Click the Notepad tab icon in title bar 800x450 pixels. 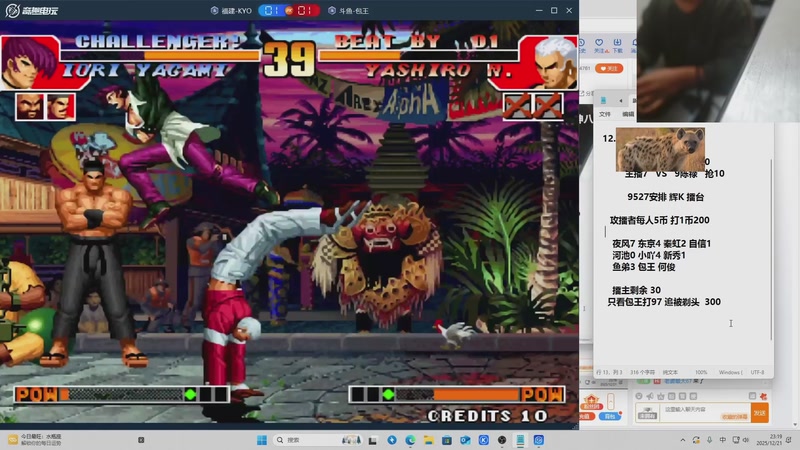click(604, 101)
